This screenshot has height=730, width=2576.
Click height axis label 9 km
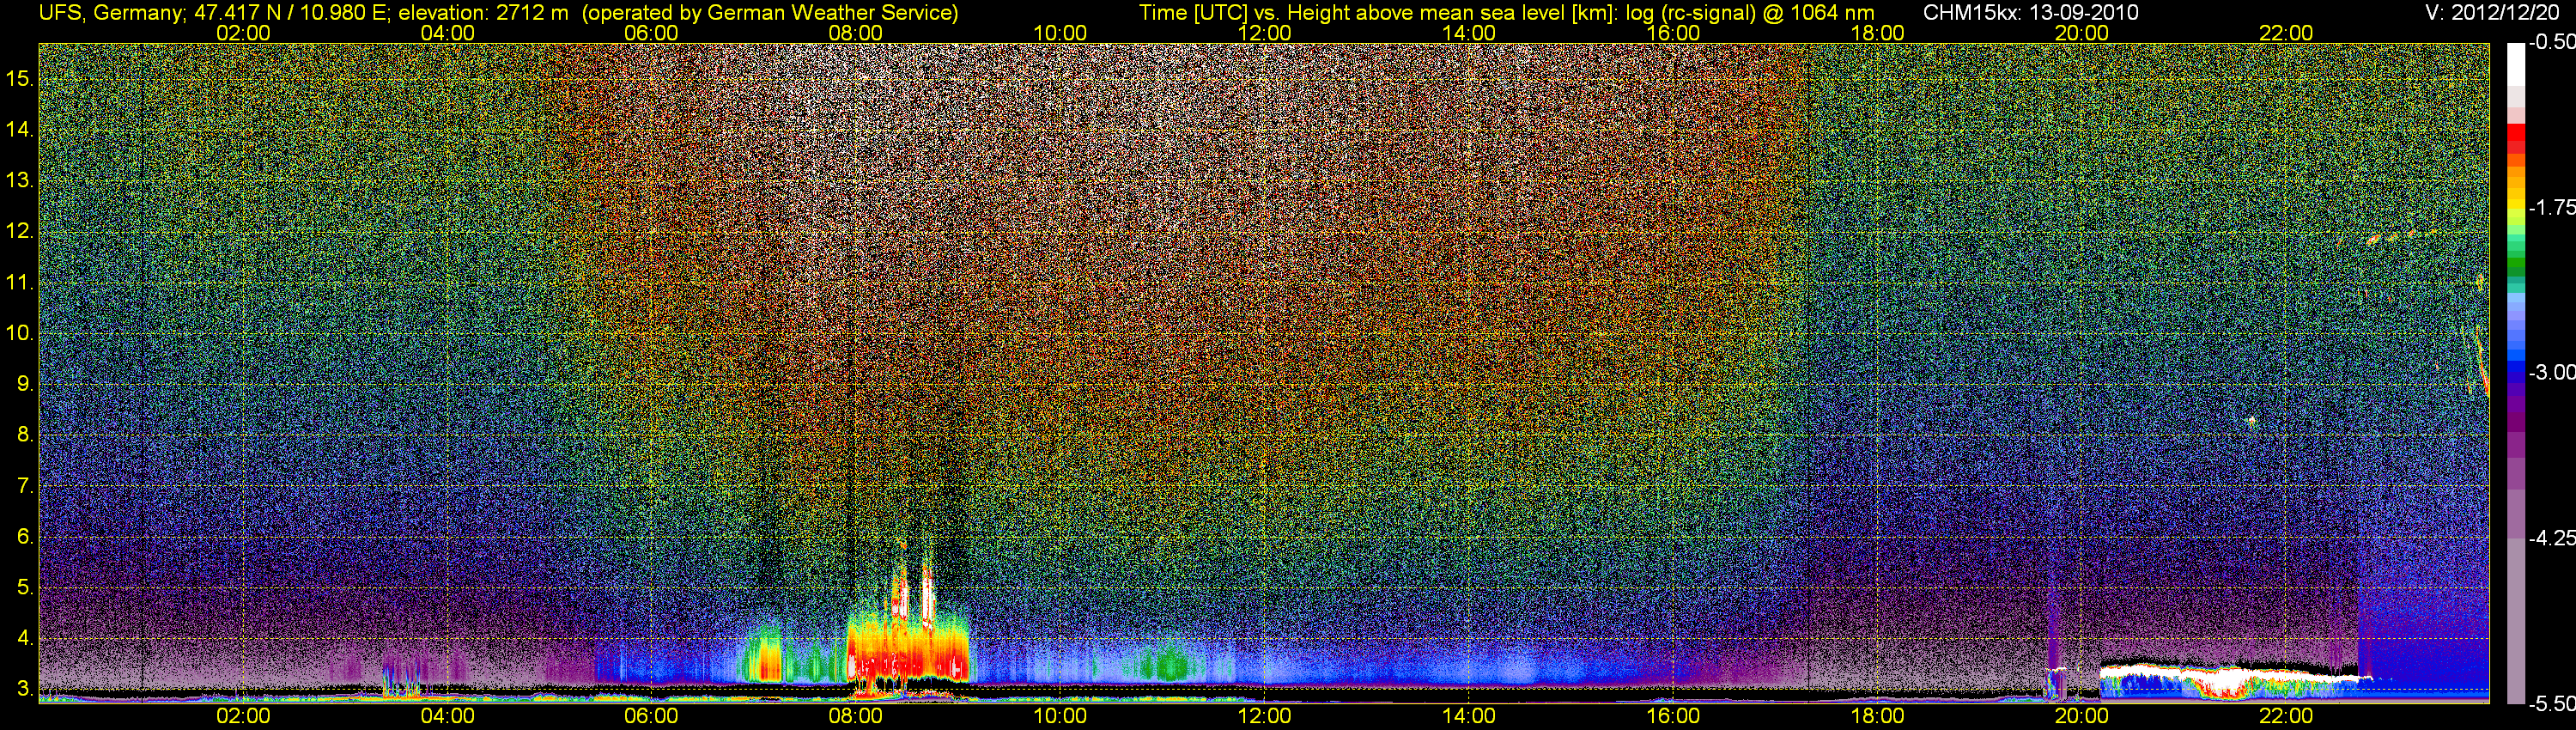tap(24, 384)
